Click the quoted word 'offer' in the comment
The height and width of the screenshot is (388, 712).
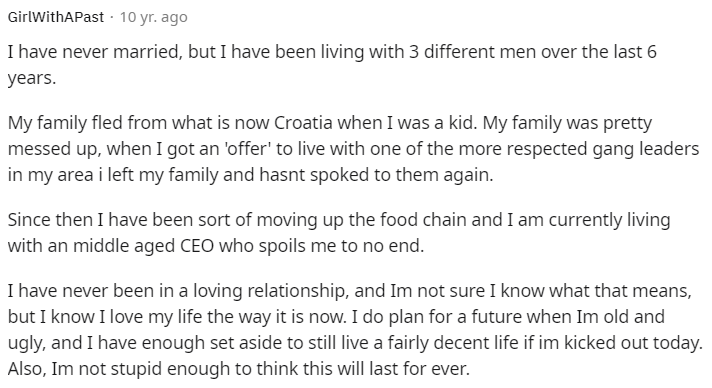pos(248,149)
